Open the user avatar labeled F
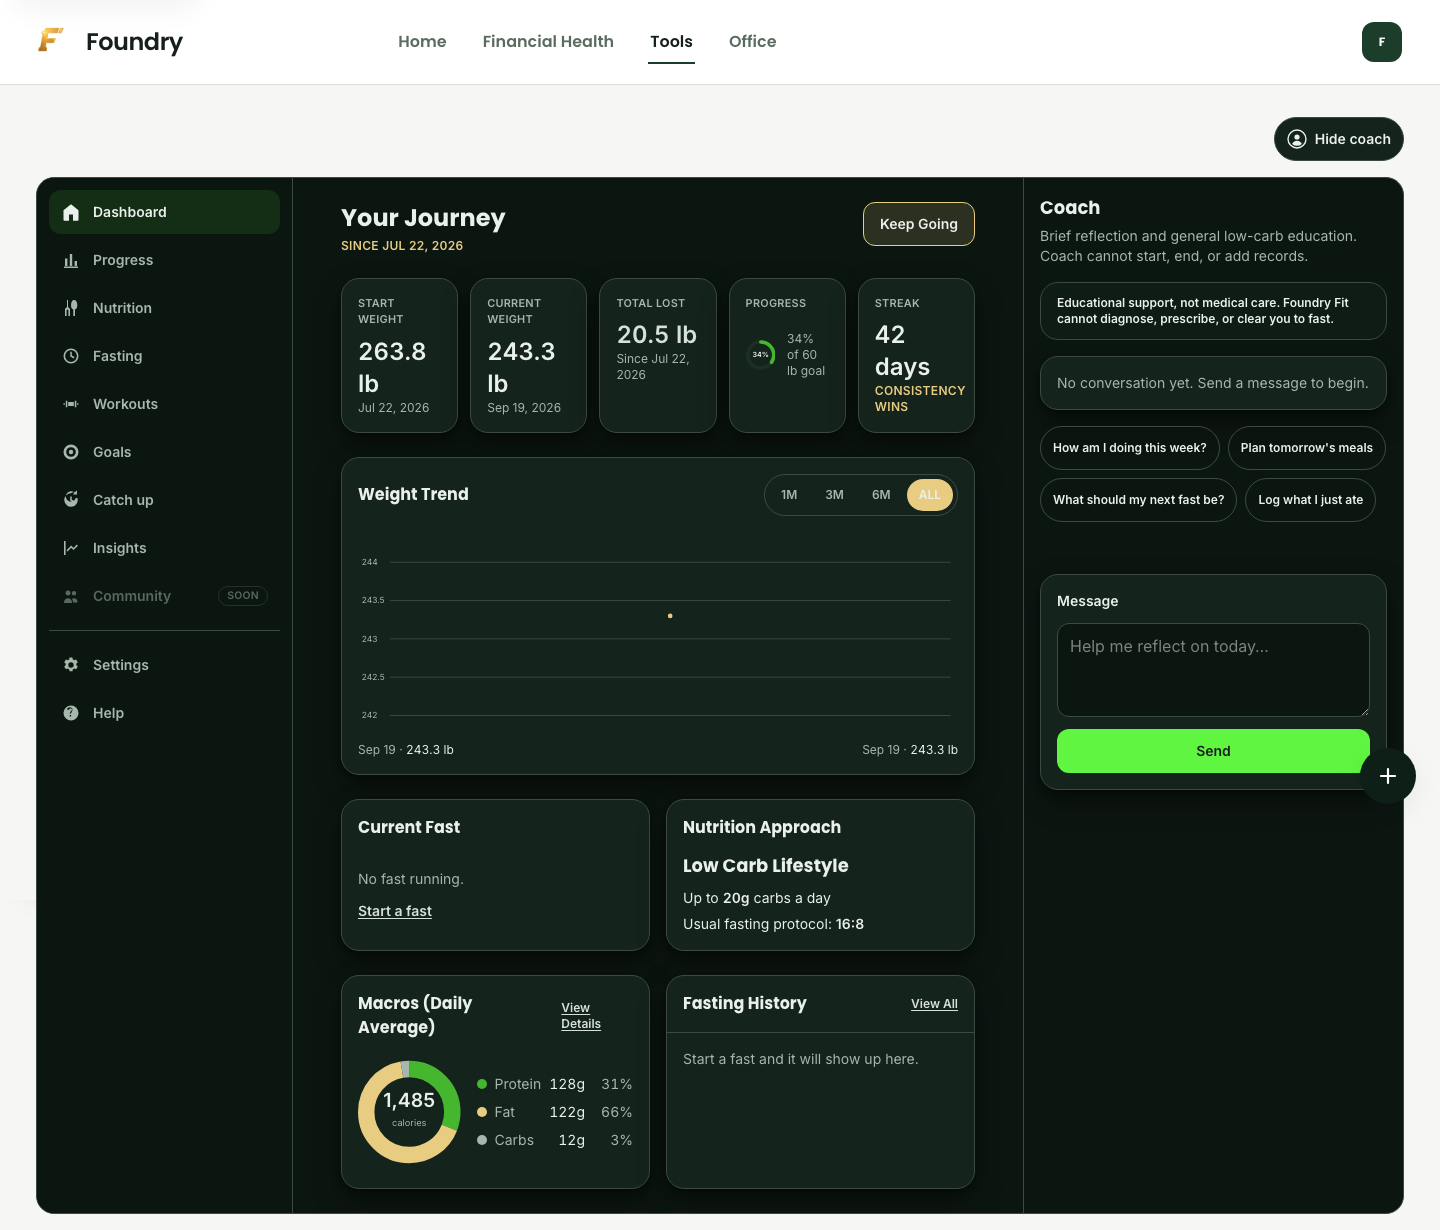Image resolution: width=1440 pixels, height=1230 pixels. point(1382,42)
